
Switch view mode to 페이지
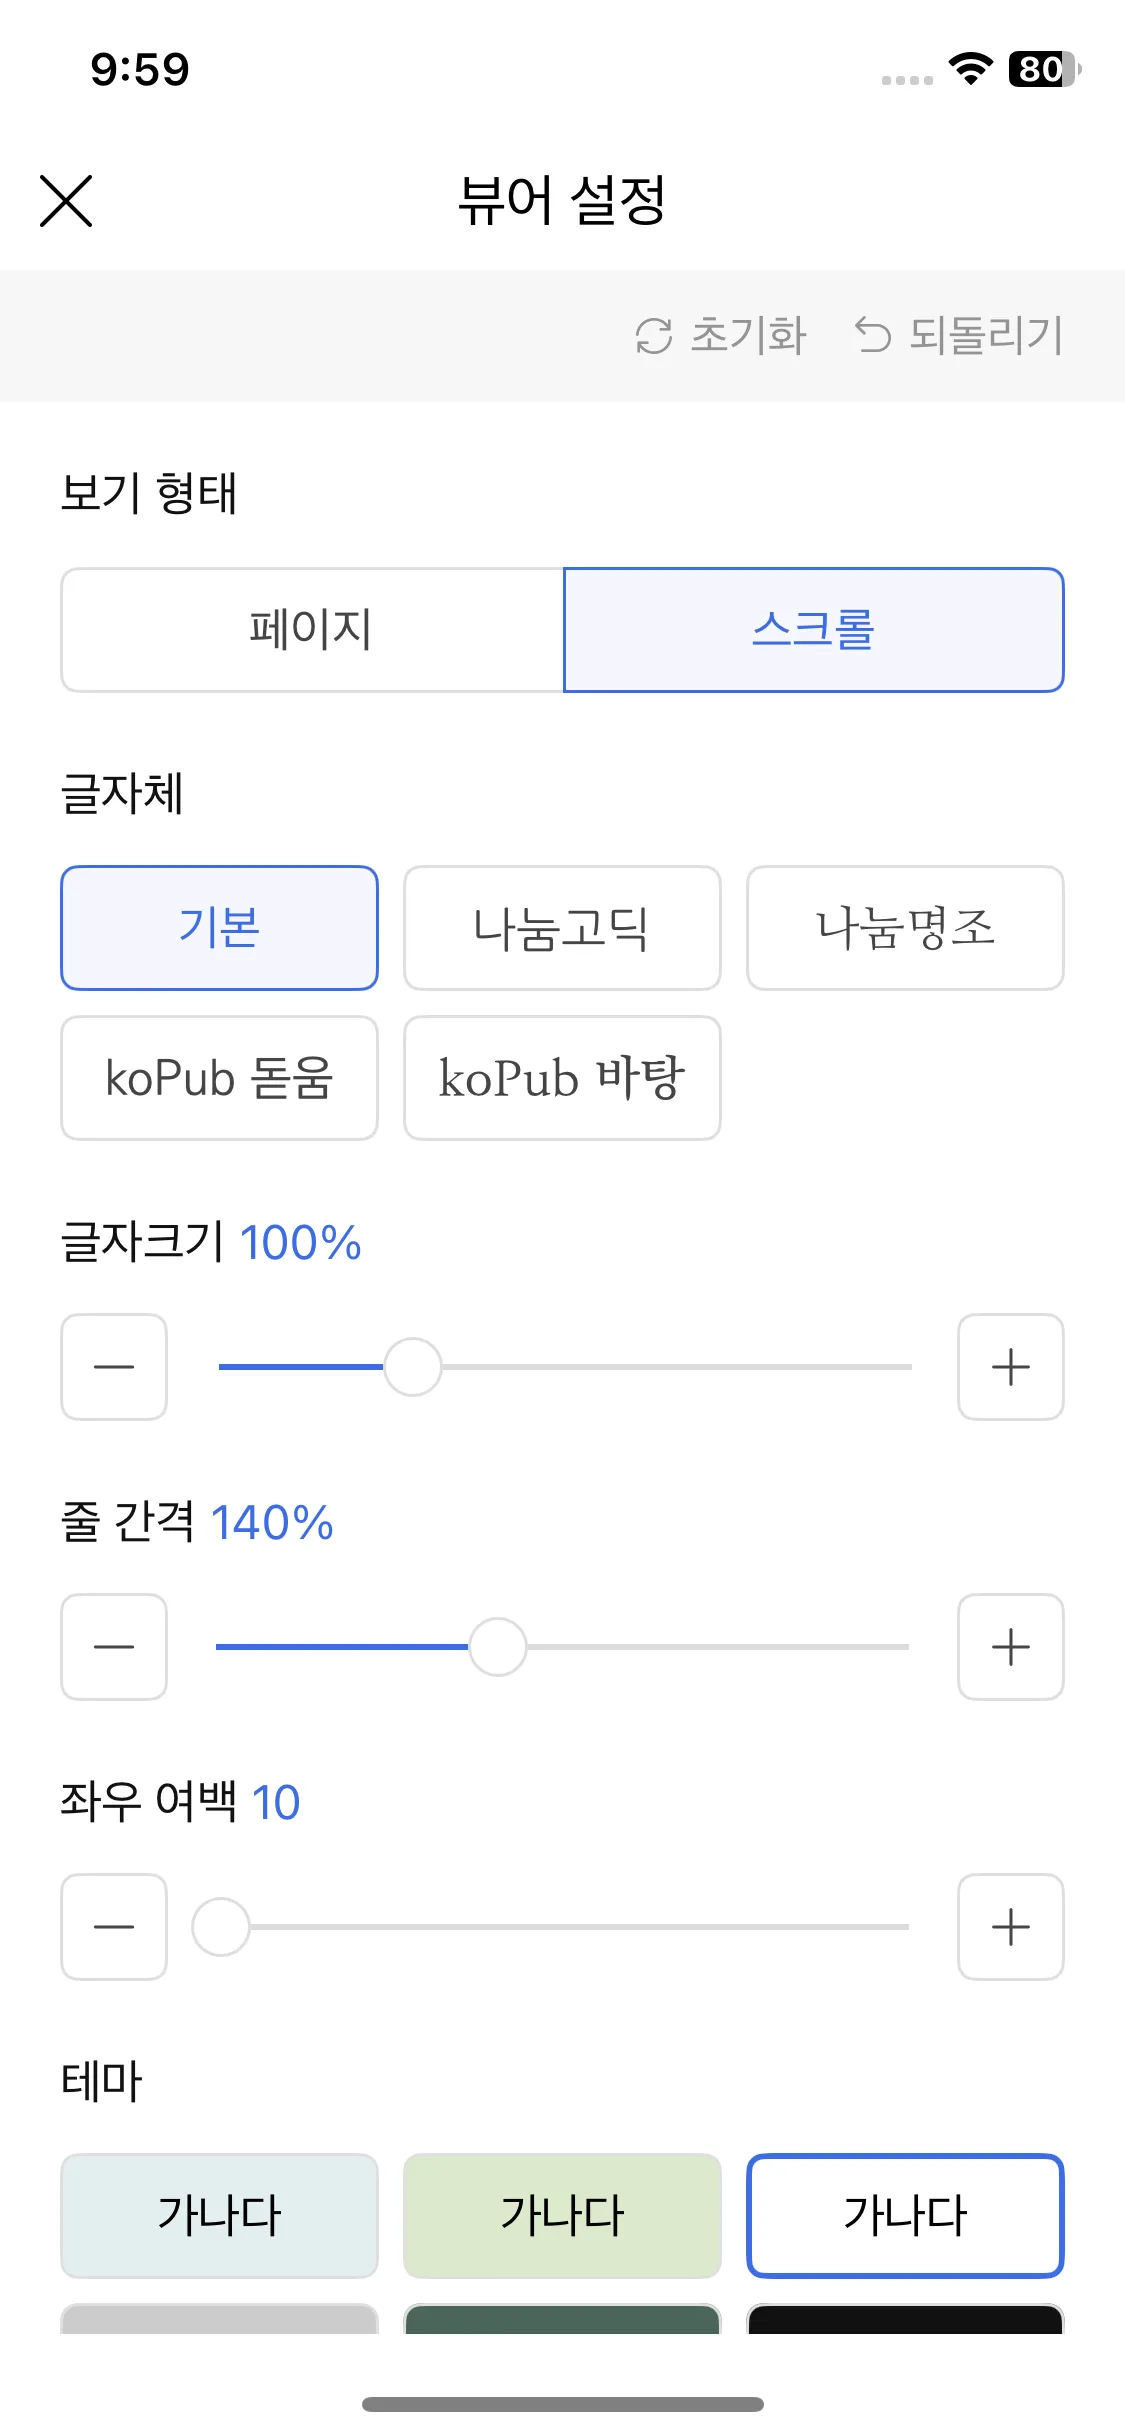312,630
